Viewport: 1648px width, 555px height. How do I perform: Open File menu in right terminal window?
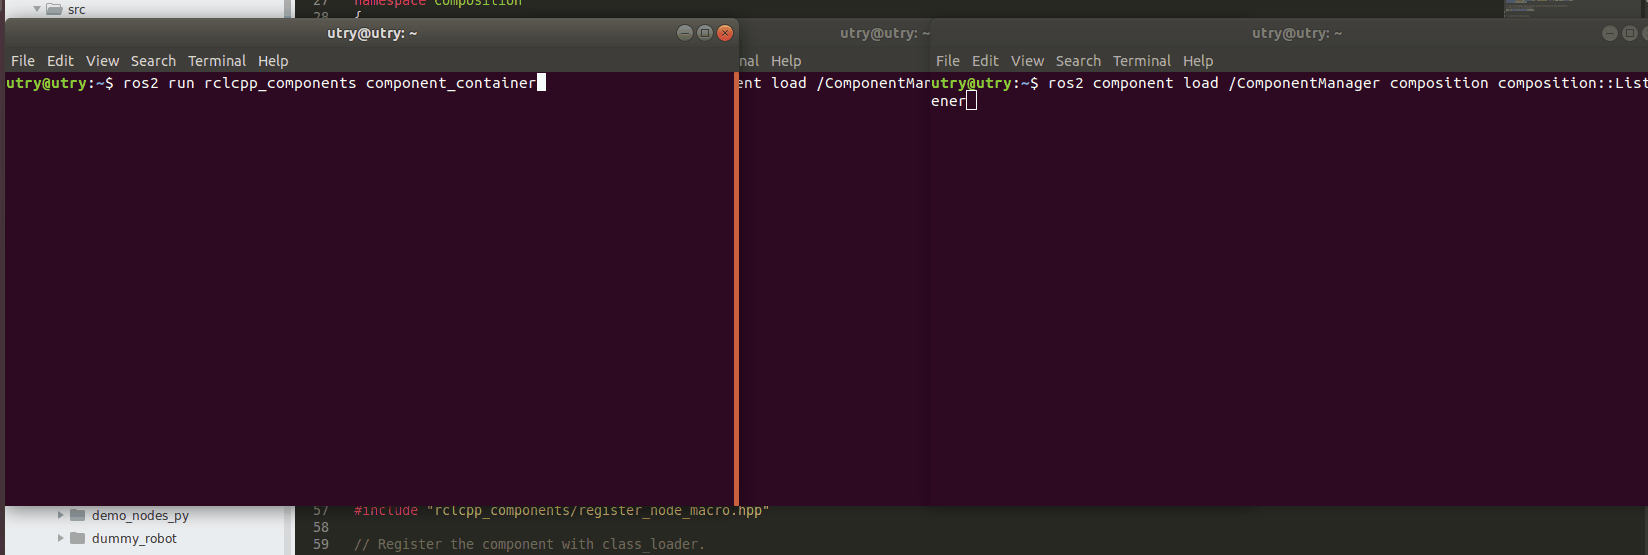pyautogui.click(x=948, y=61)
